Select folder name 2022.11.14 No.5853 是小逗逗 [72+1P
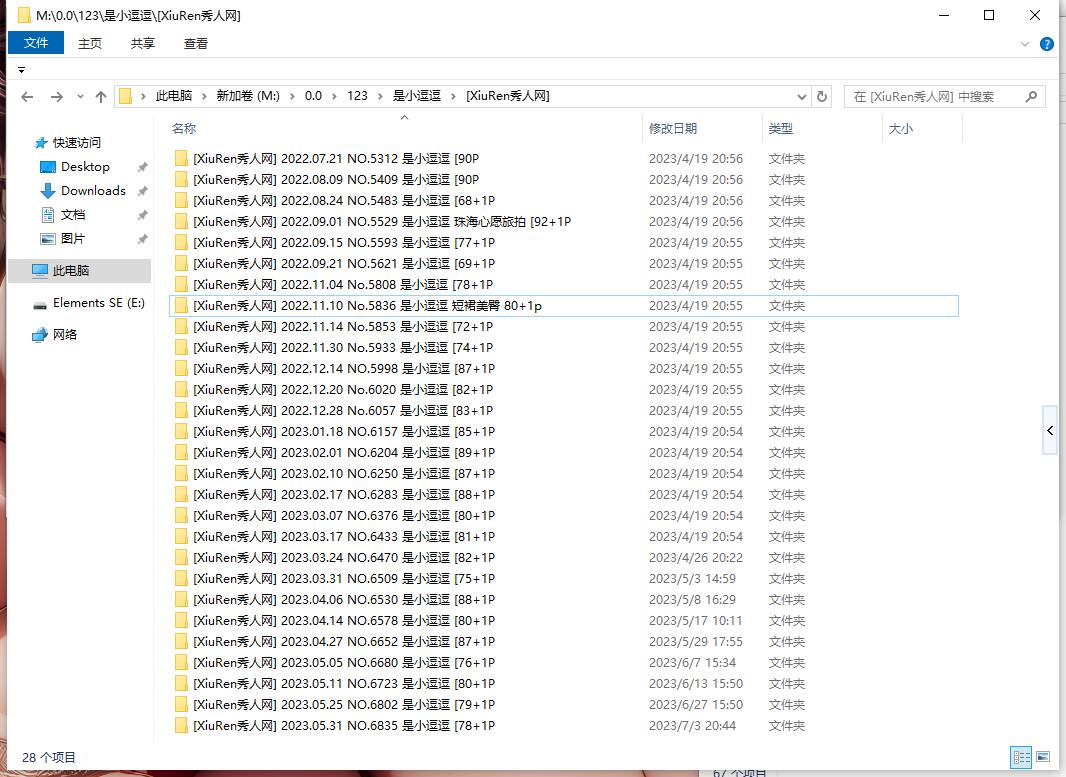This screenshot has width=1066, height=777. (343, 327)
